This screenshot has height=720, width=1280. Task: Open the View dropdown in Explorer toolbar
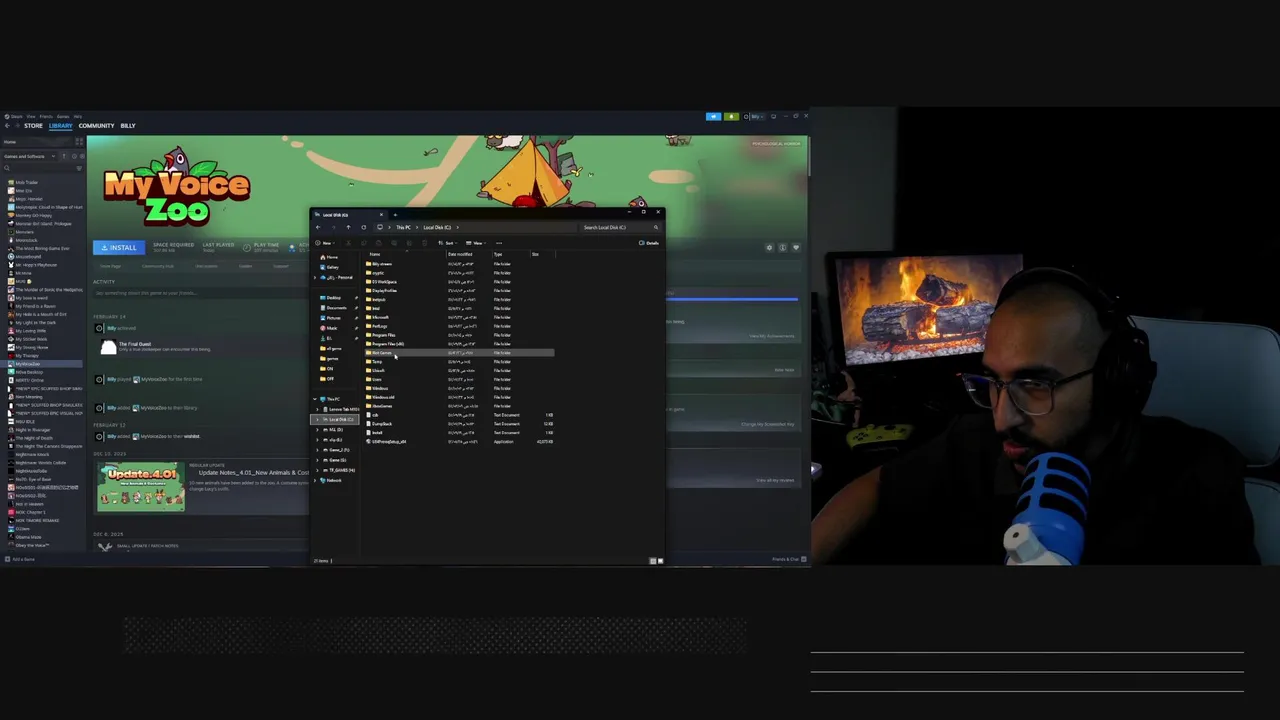tap(476, 243)
